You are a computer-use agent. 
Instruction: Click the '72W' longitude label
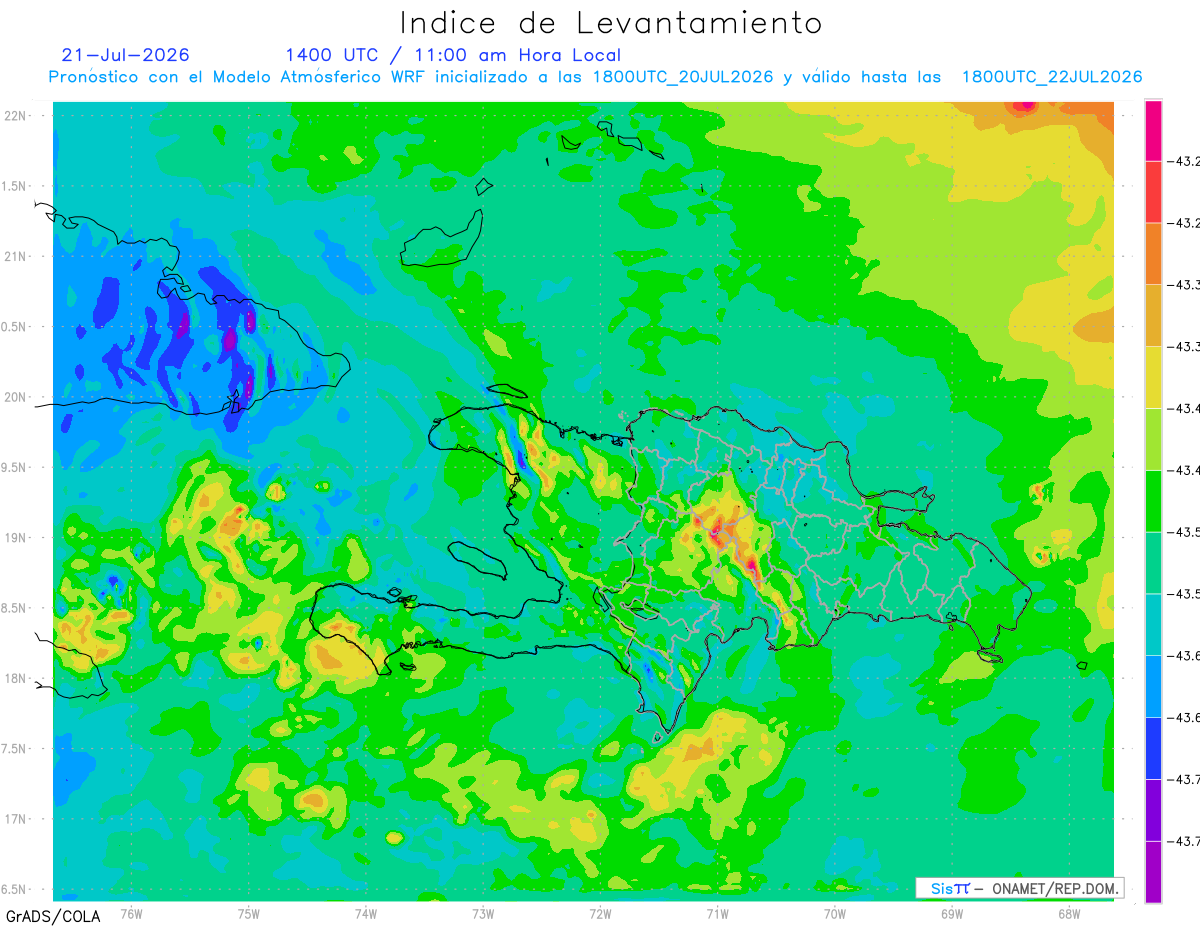point(600,914)
